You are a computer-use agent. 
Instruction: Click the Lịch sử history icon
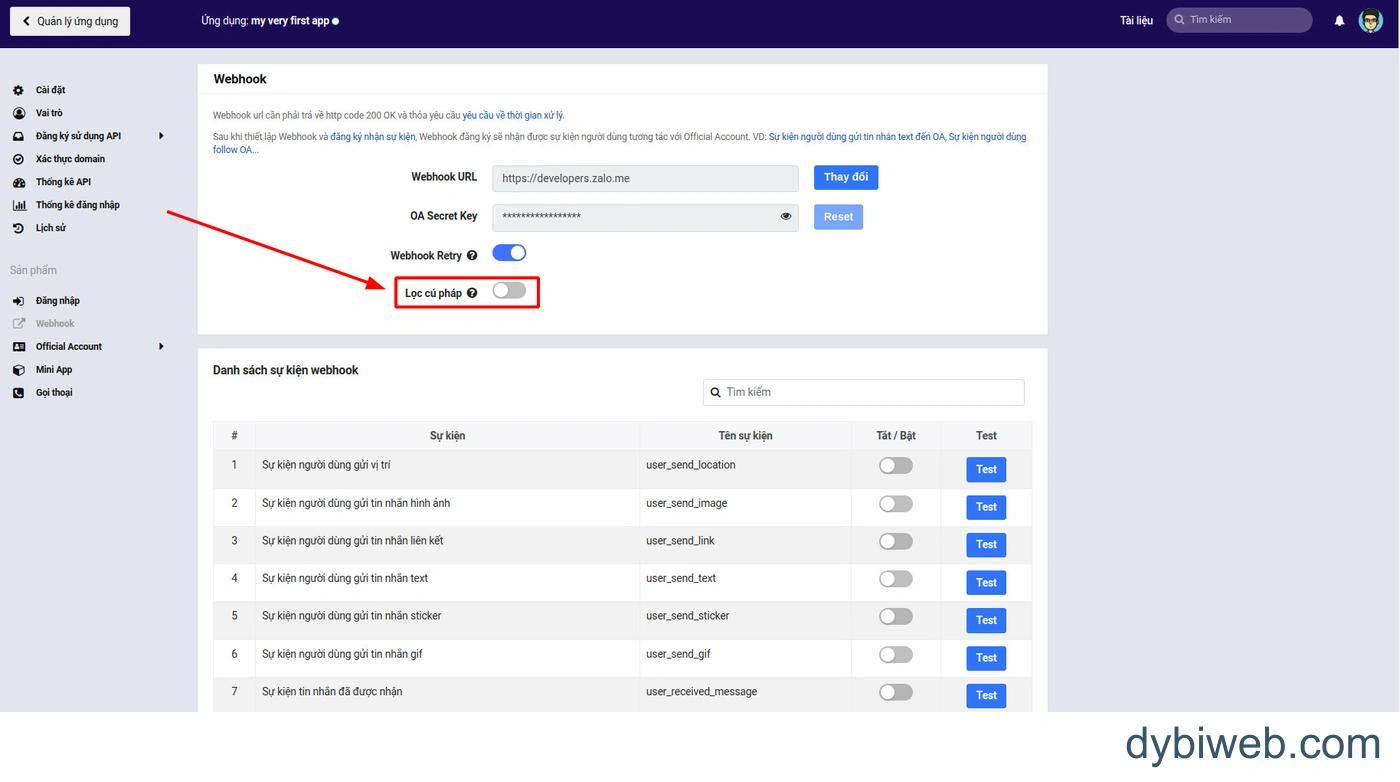coord(18,228)
